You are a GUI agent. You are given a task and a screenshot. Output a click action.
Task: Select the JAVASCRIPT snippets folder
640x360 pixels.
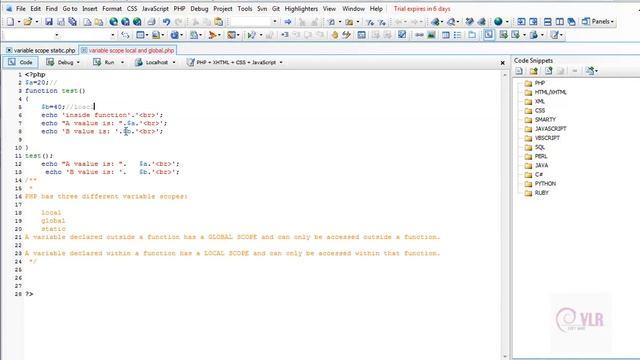[546, 129]
